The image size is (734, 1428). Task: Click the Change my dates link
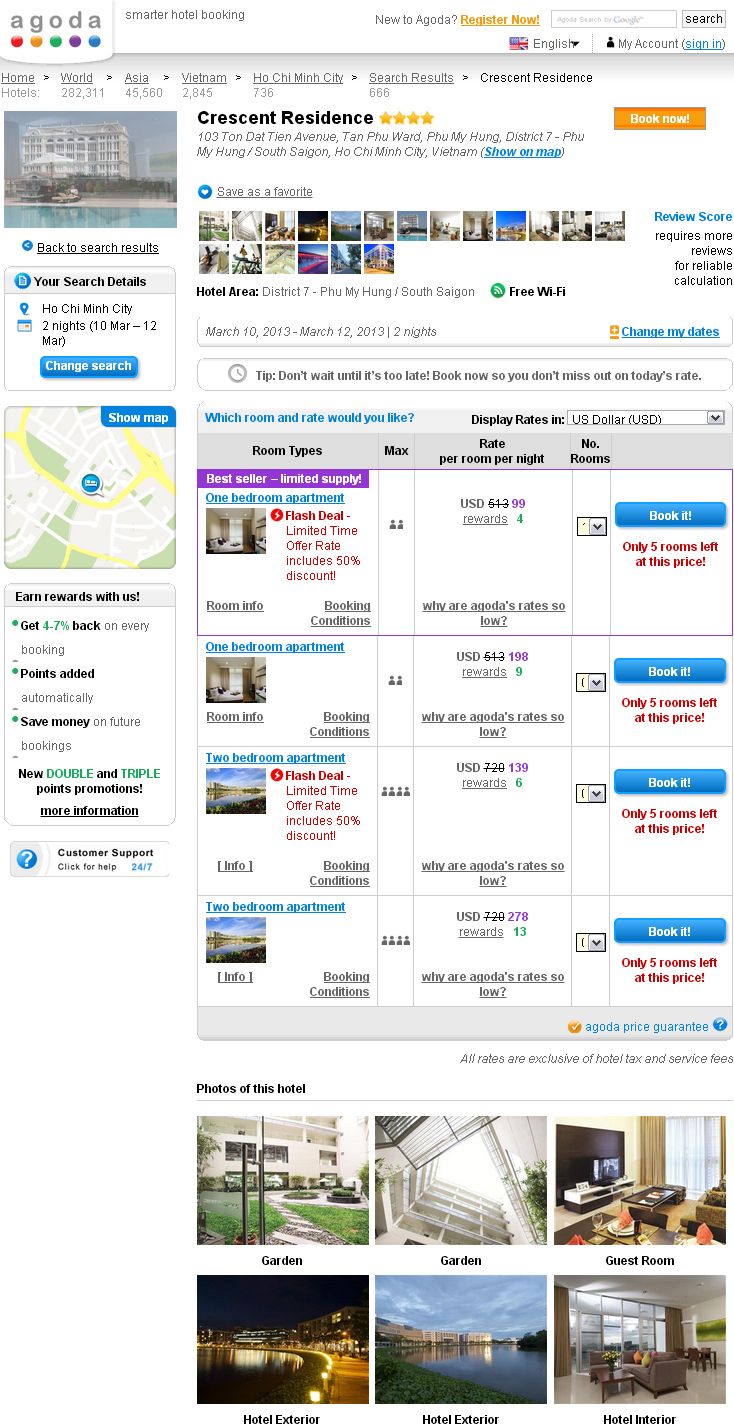[x=670, y=332]
